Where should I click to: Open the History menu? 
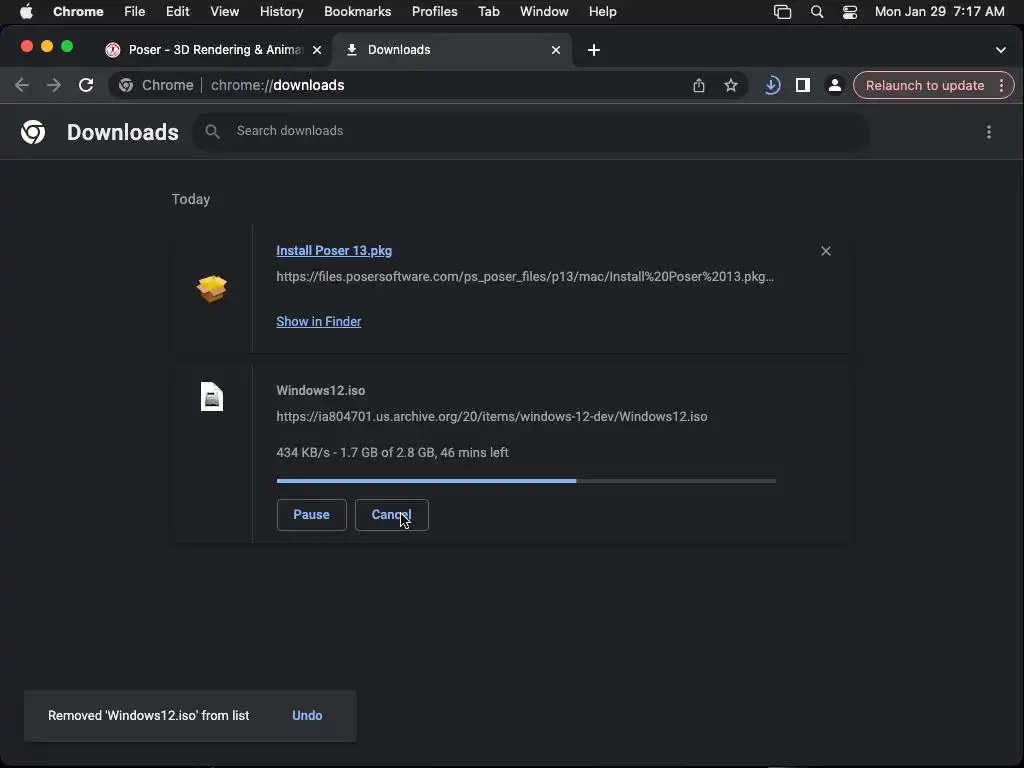click(x=281, y=12)
